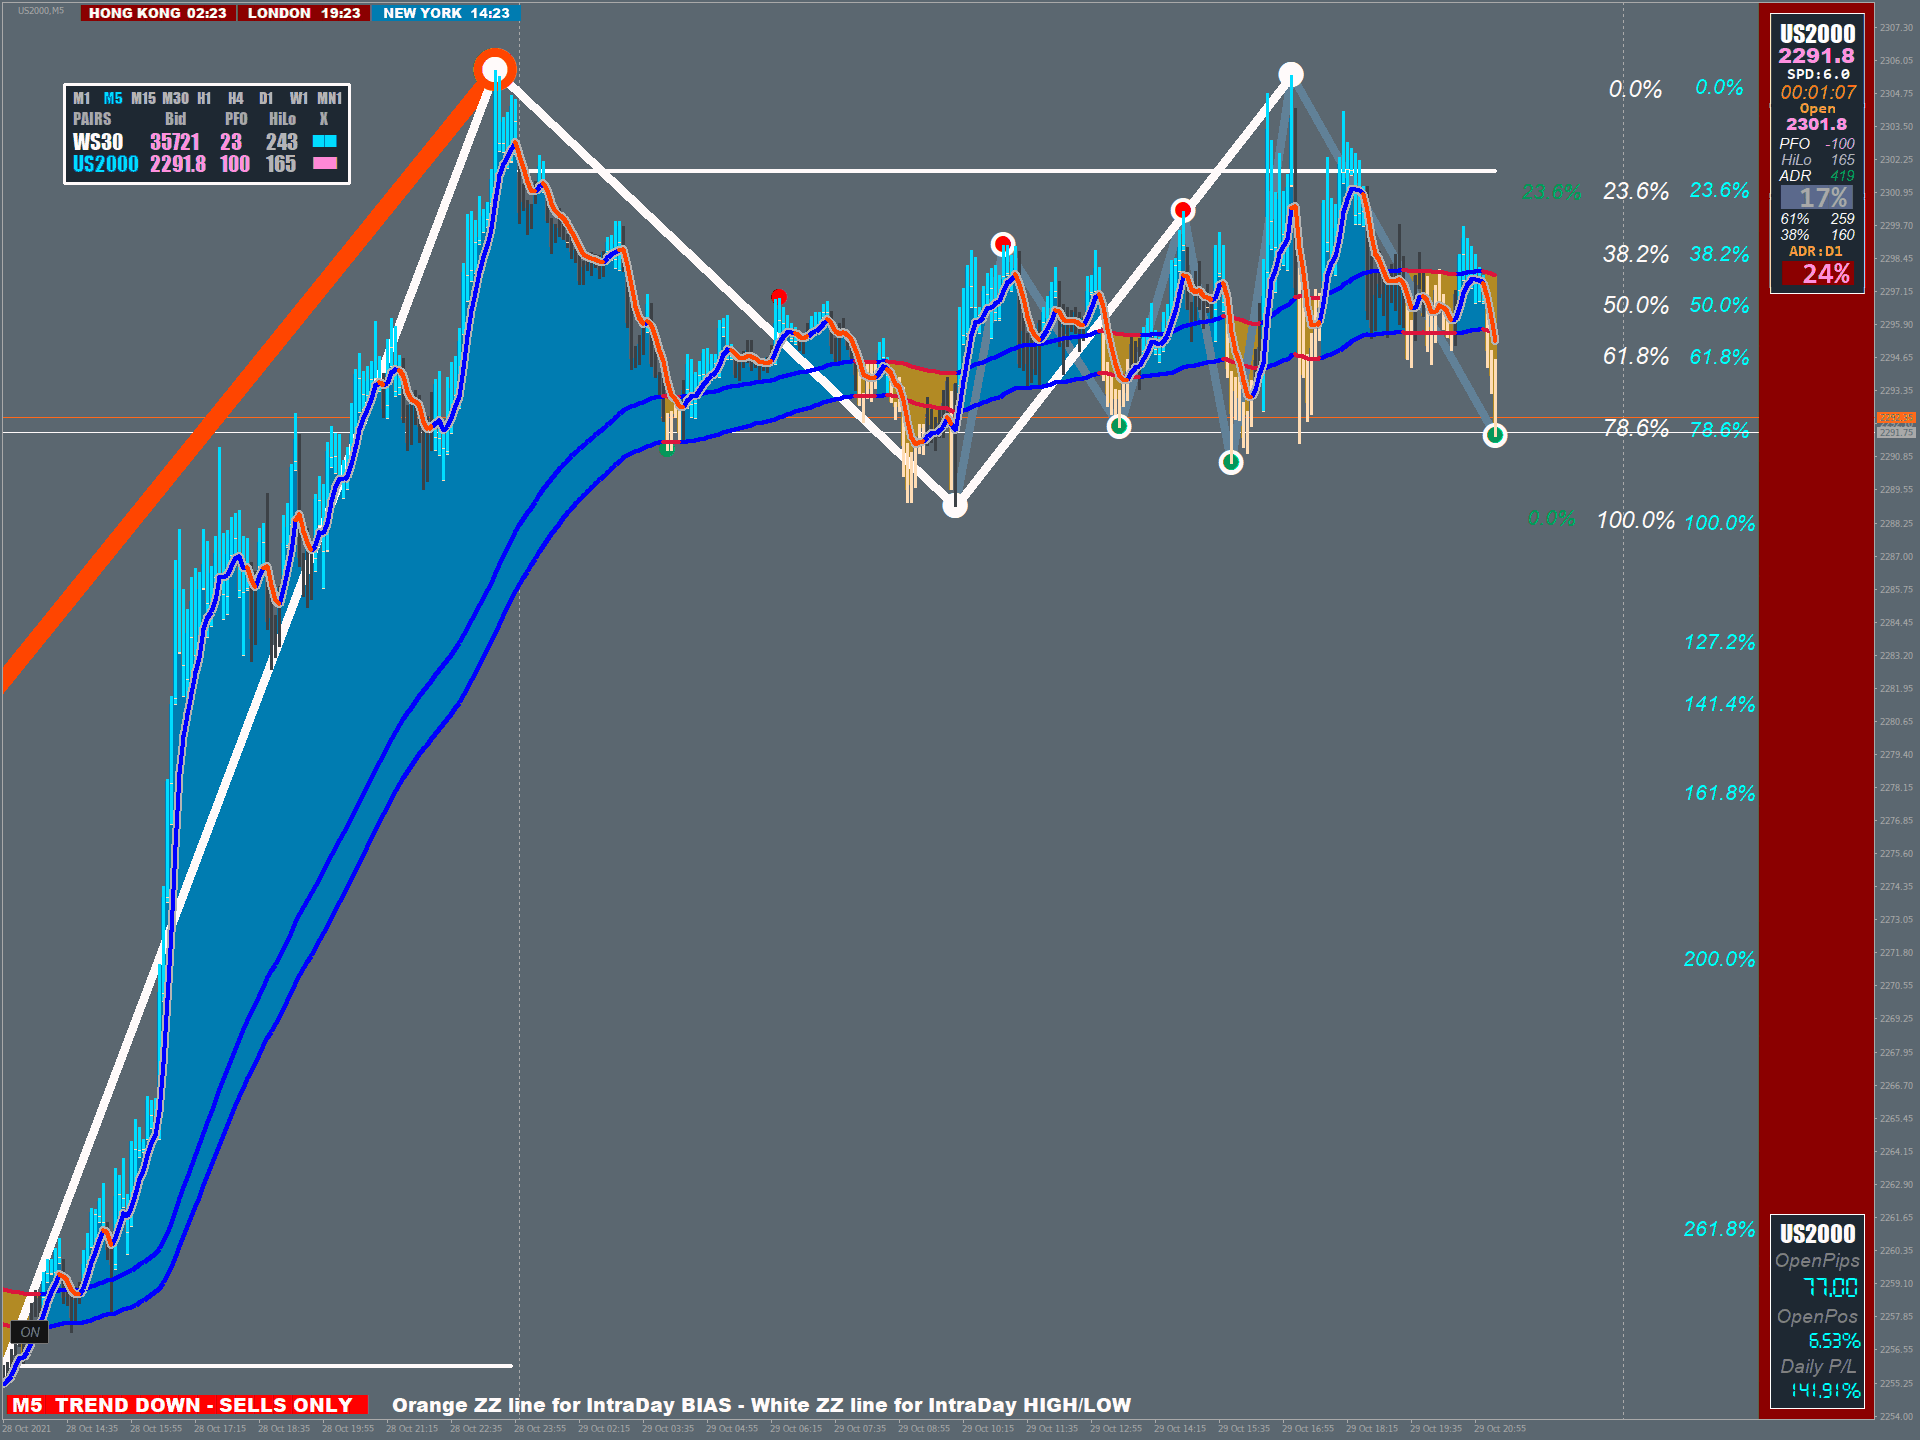Click the green buy dot at latest candle
1920x1440 pixels.
coord(1494,435)
